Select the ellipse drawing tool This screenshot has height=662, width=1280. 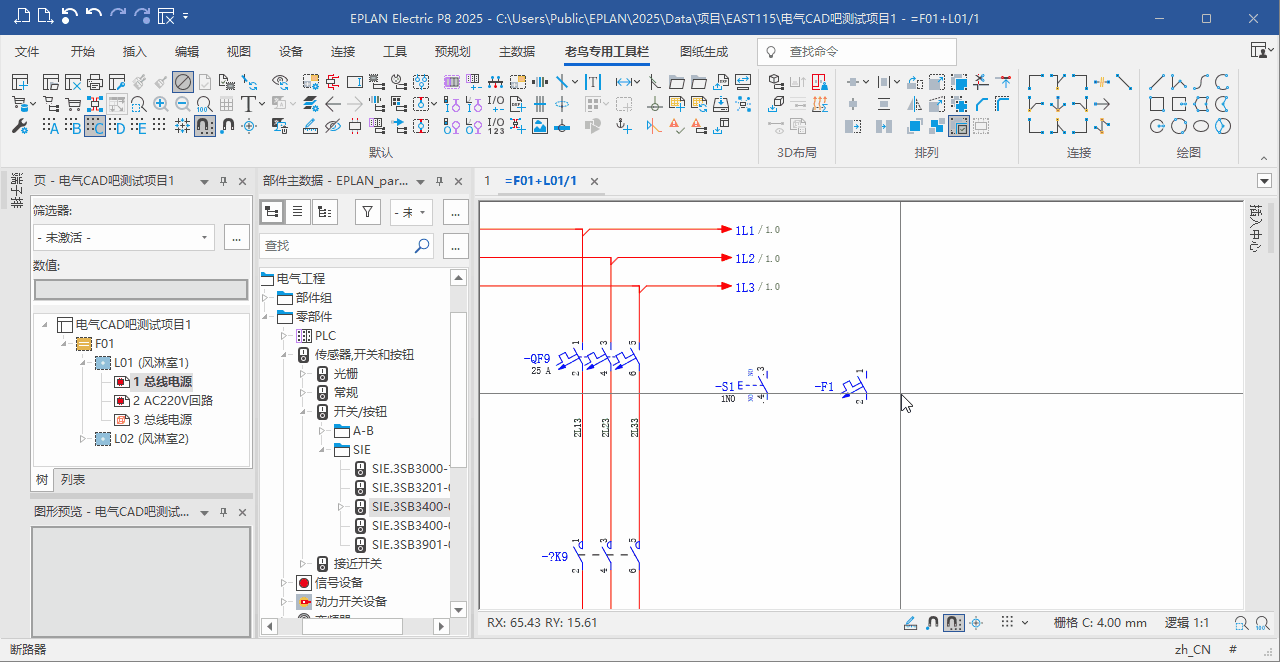point(1201,126)
